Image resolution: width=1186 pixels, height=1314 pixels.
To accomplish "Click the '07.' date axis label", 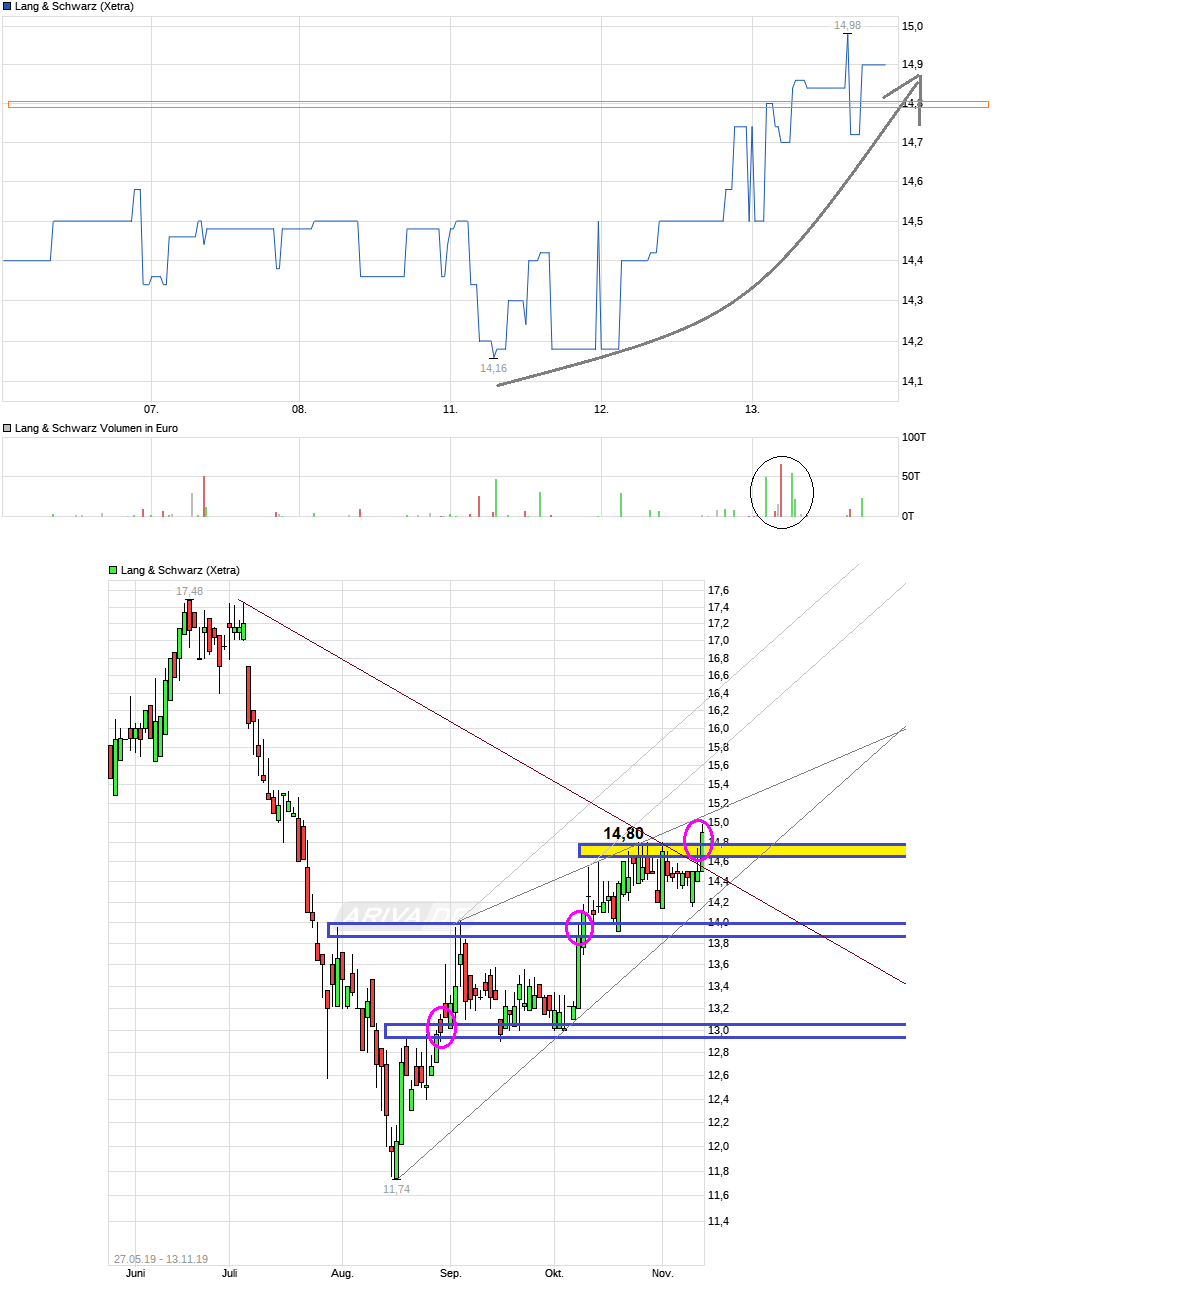I will pos(151,409).
